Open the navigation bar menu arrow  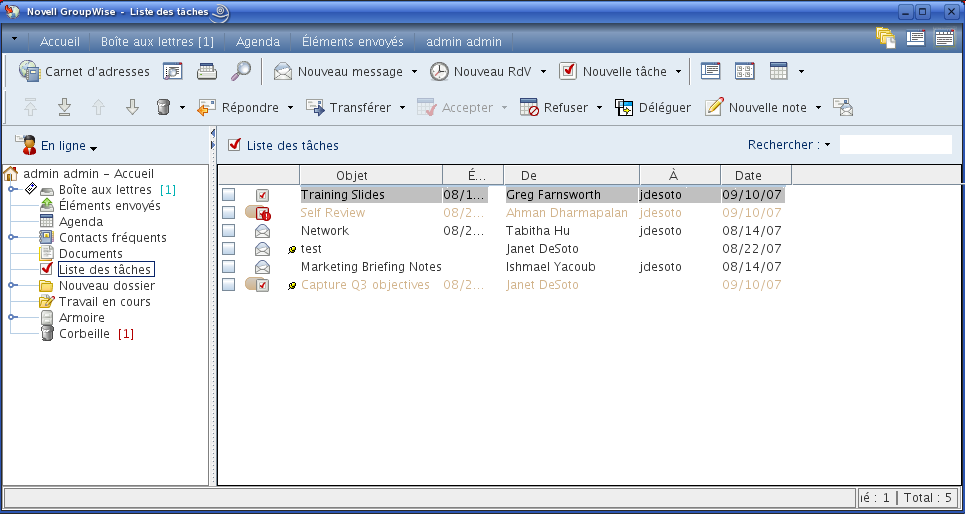[15, 40]
